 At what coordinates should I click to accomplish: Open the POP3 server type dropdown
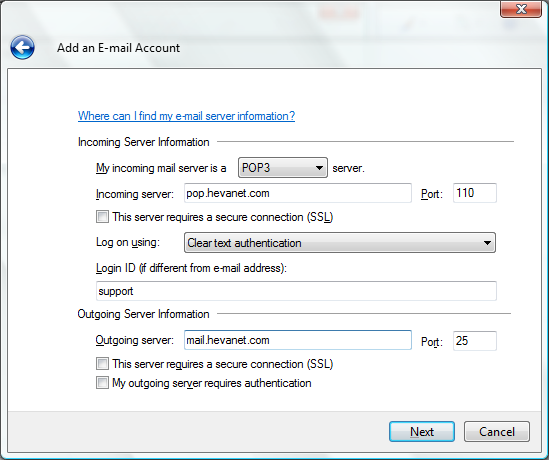(x=283, y=168)
